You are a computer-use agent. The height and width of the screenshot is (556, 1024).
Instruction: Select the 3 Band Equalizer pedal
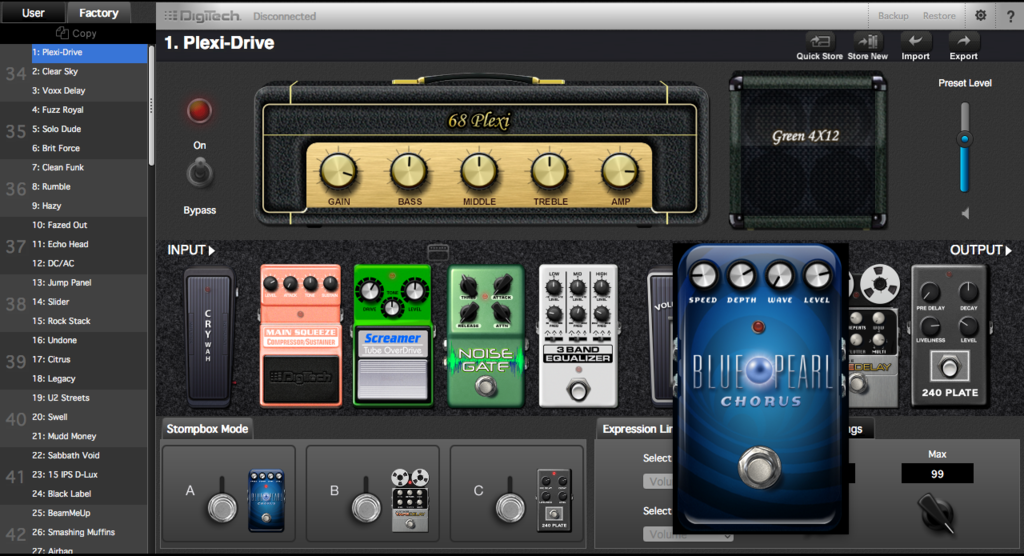[578, 335]
